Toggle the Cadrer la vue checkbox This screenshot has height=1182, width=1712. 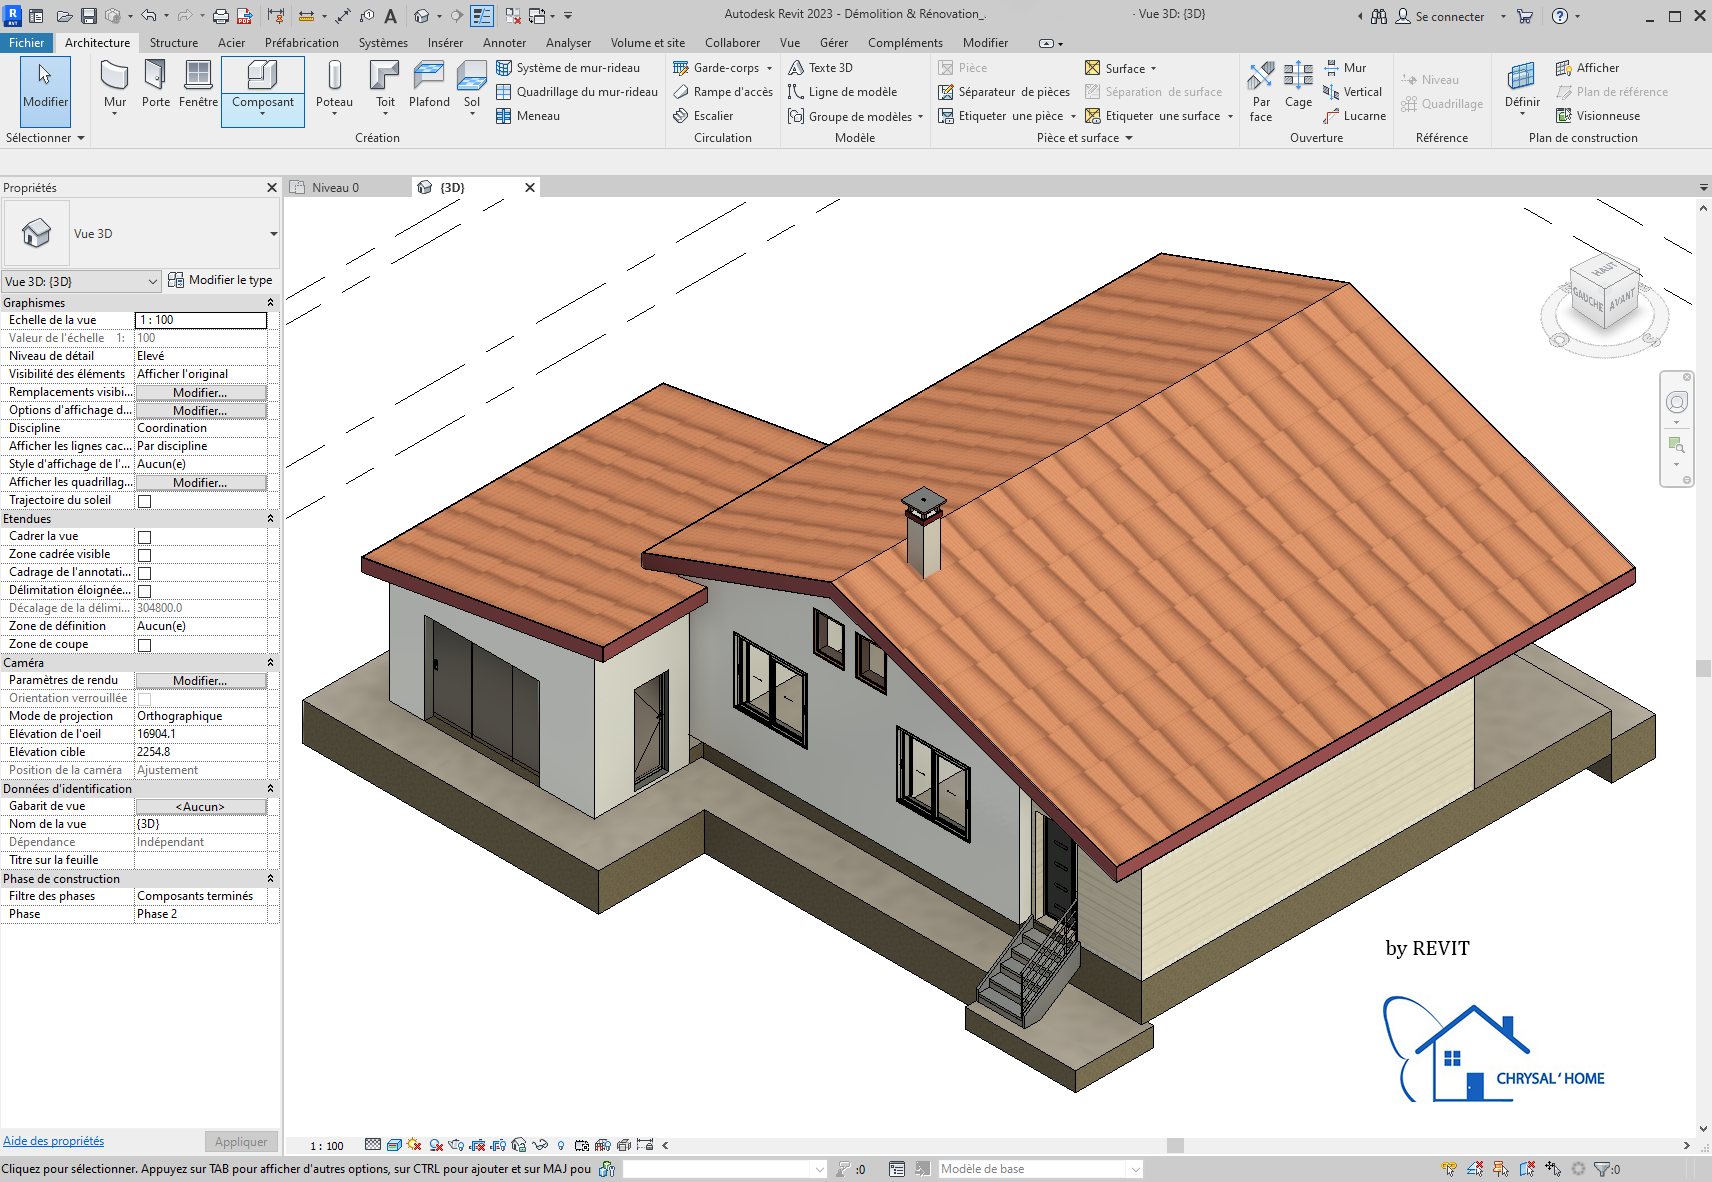(144, 537)
